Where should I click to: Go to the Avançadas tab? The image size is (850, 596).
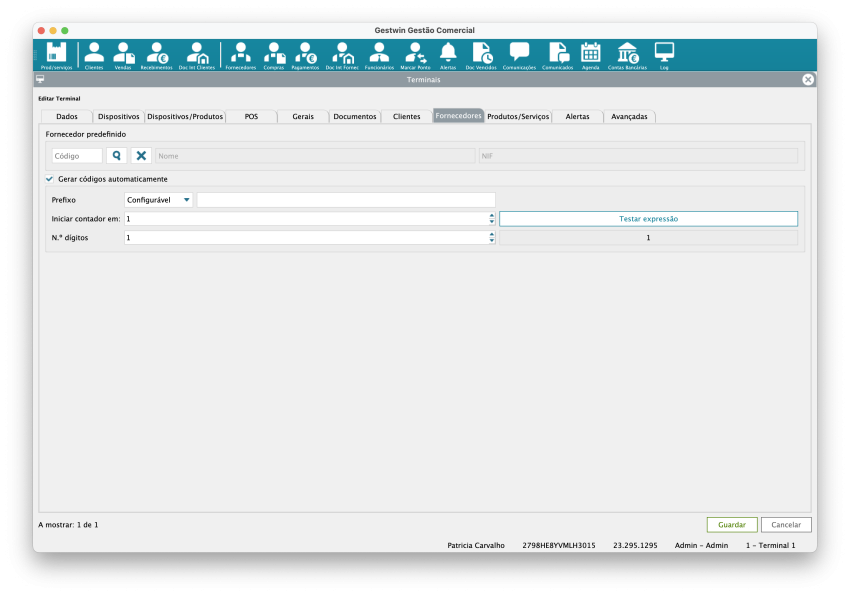click(x=629, y=117)
